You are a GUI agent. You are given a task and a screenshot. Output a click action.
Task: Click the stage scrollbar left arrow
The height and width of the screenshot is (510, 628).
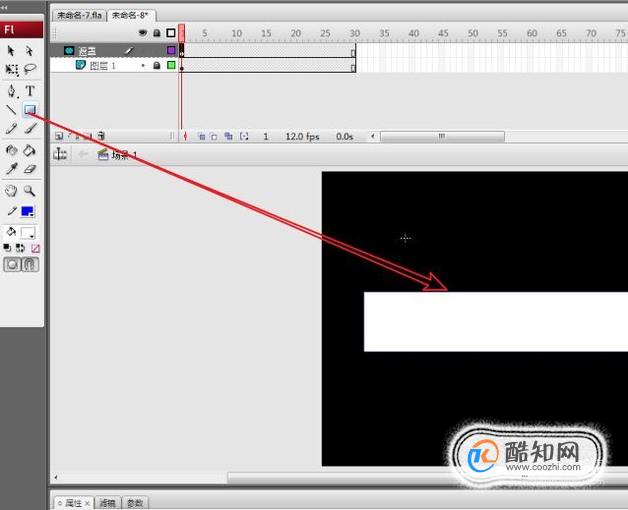pos(56,477)
